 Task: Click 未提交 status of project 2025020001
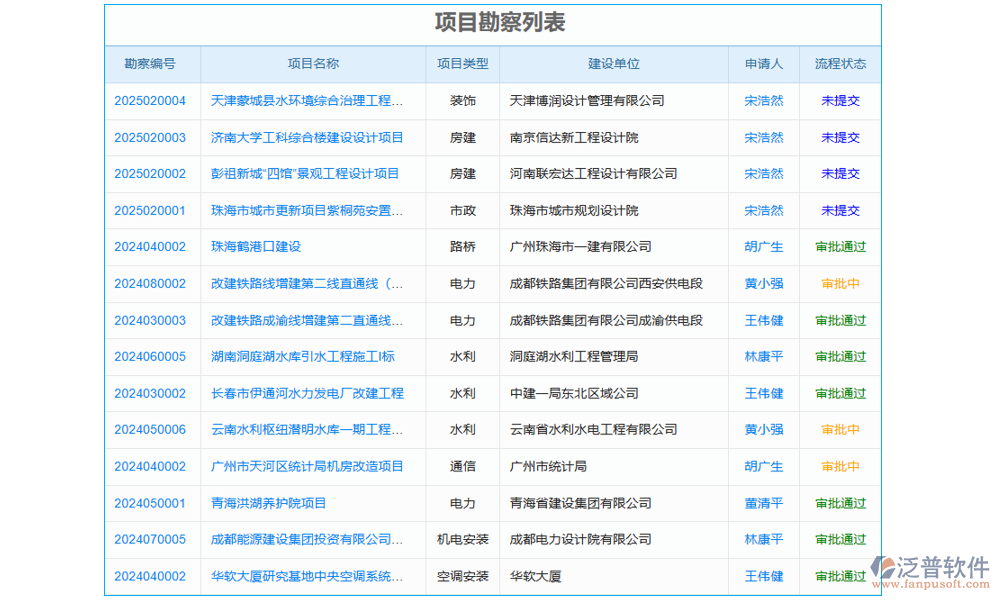839,210
